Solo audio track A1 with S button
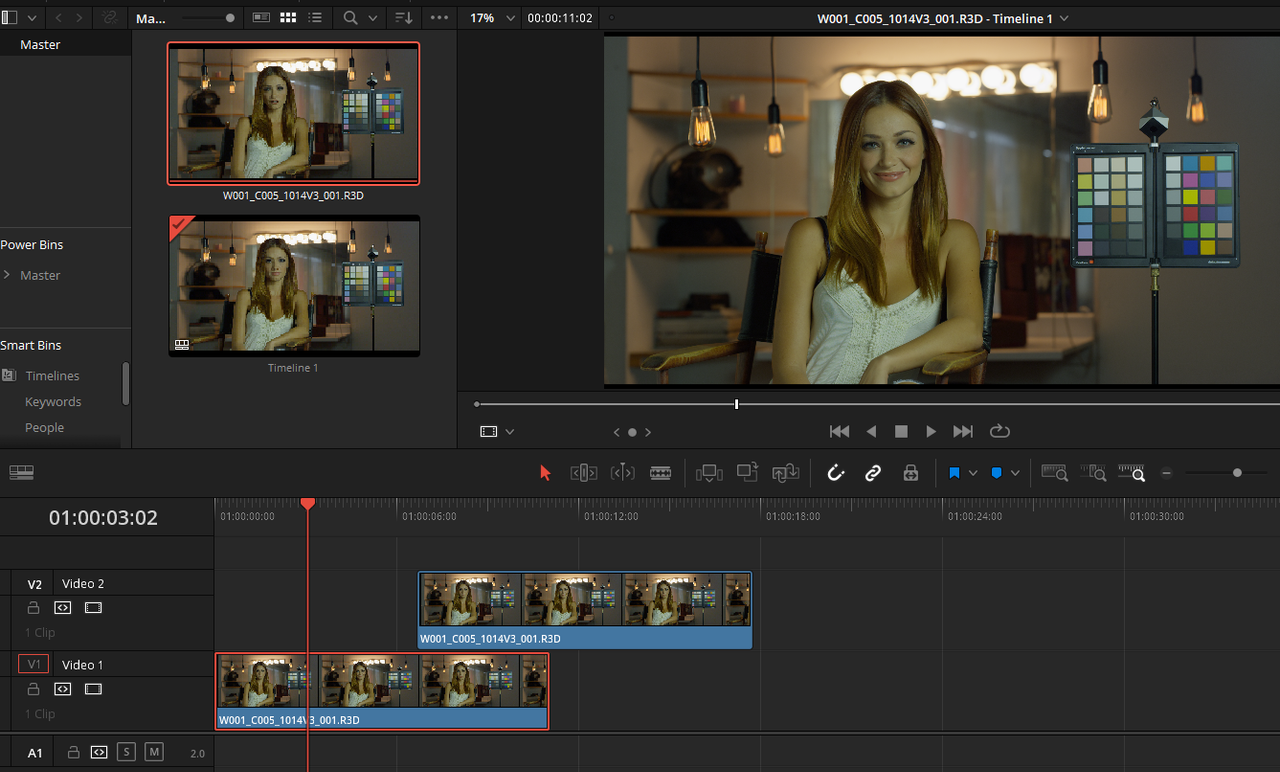The height and width of the screenshot is (772, 1280). click(x=126, y=752)
